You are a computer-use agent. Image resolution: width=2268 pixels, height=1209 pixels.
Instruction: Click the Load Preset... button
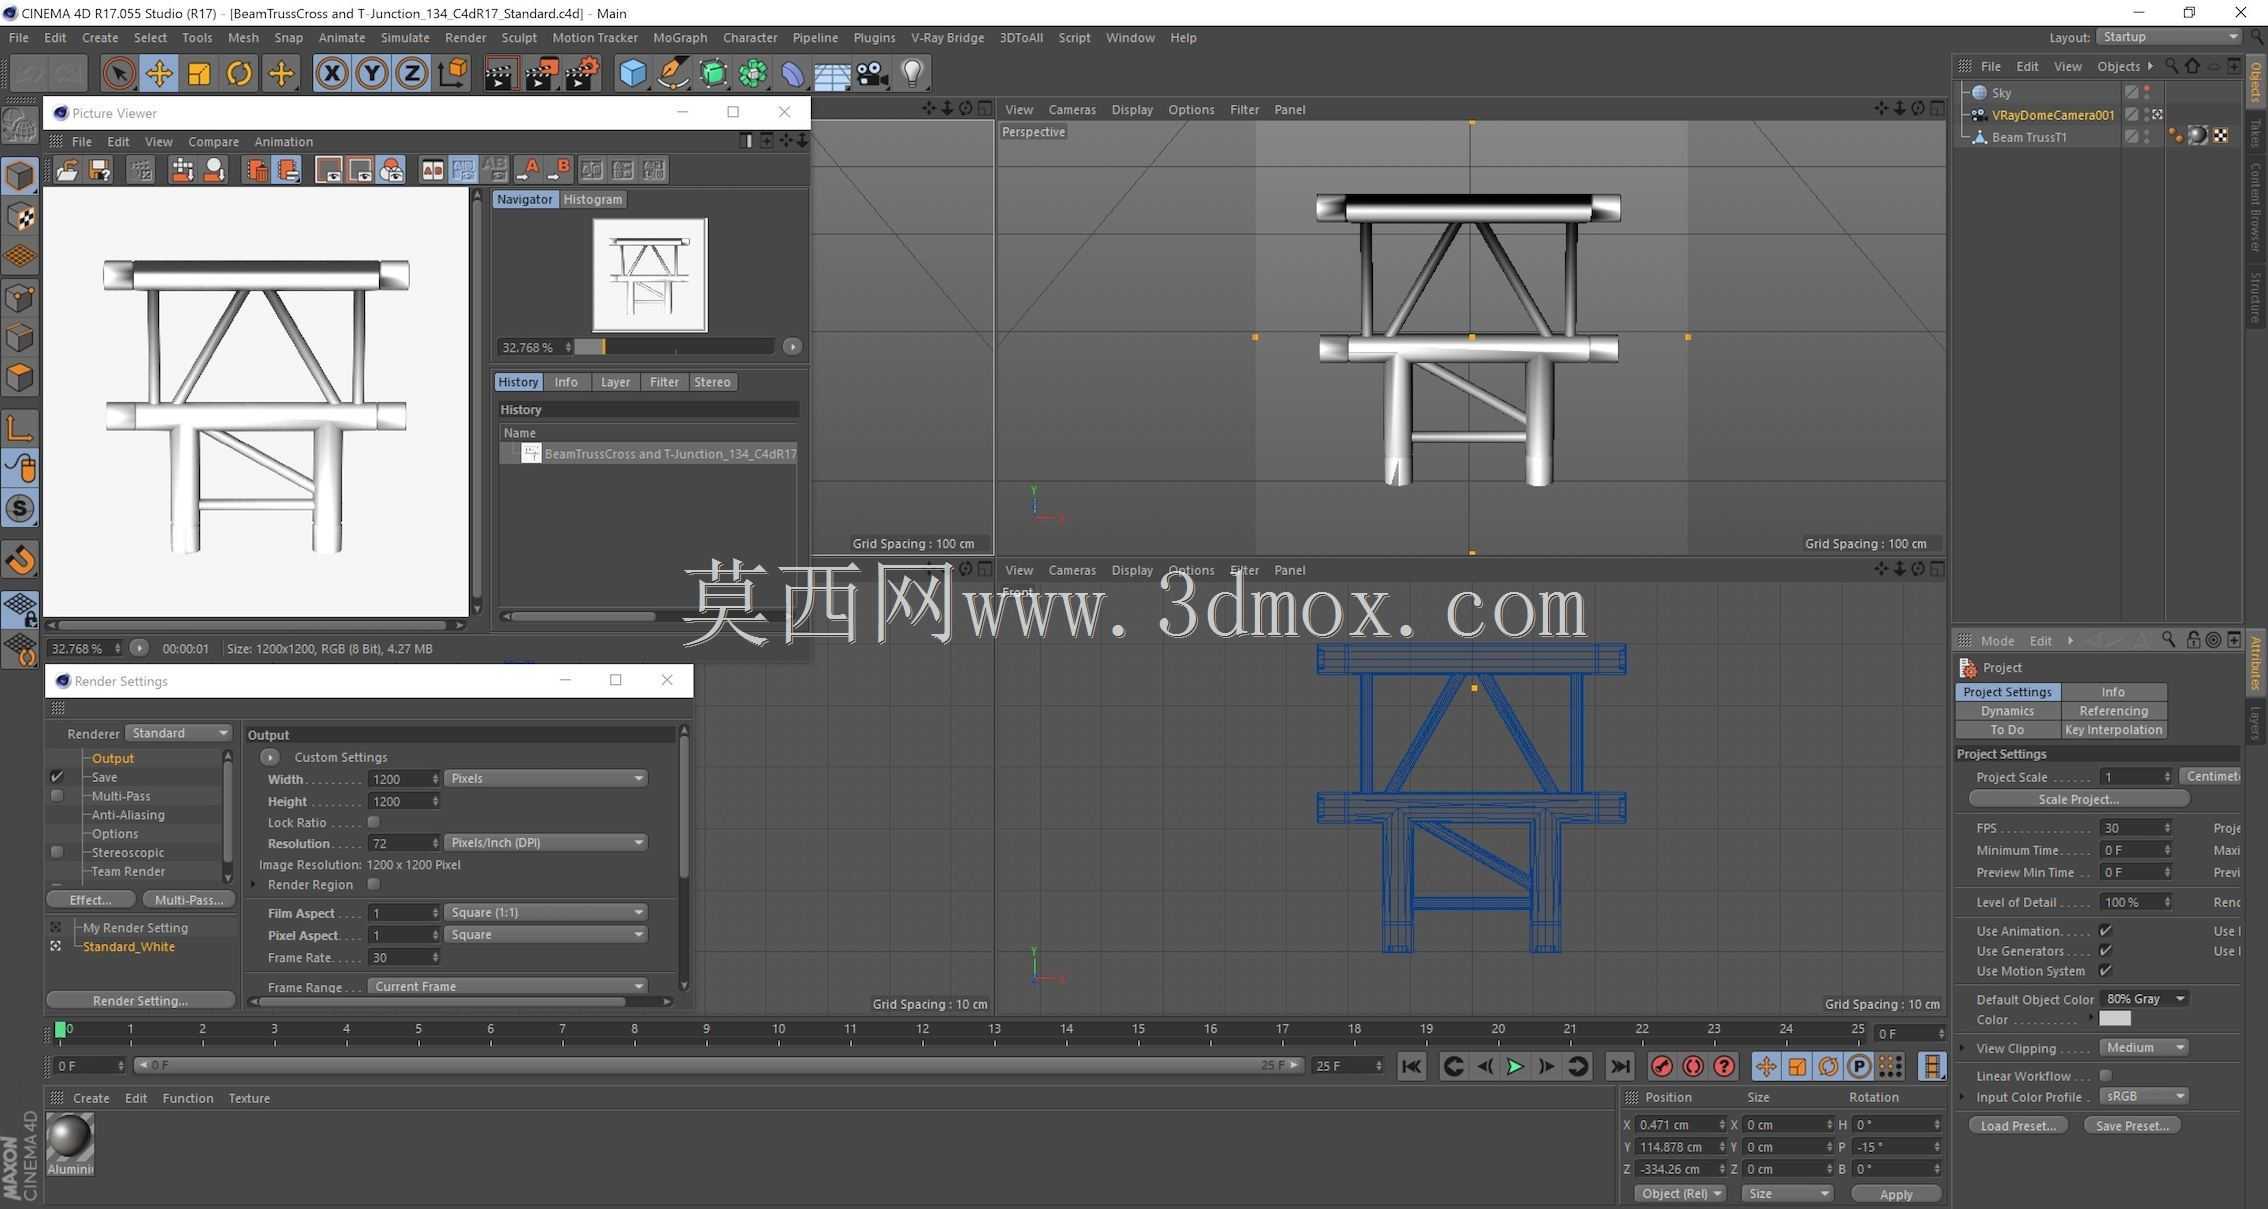click(x=2017, y=1125)
